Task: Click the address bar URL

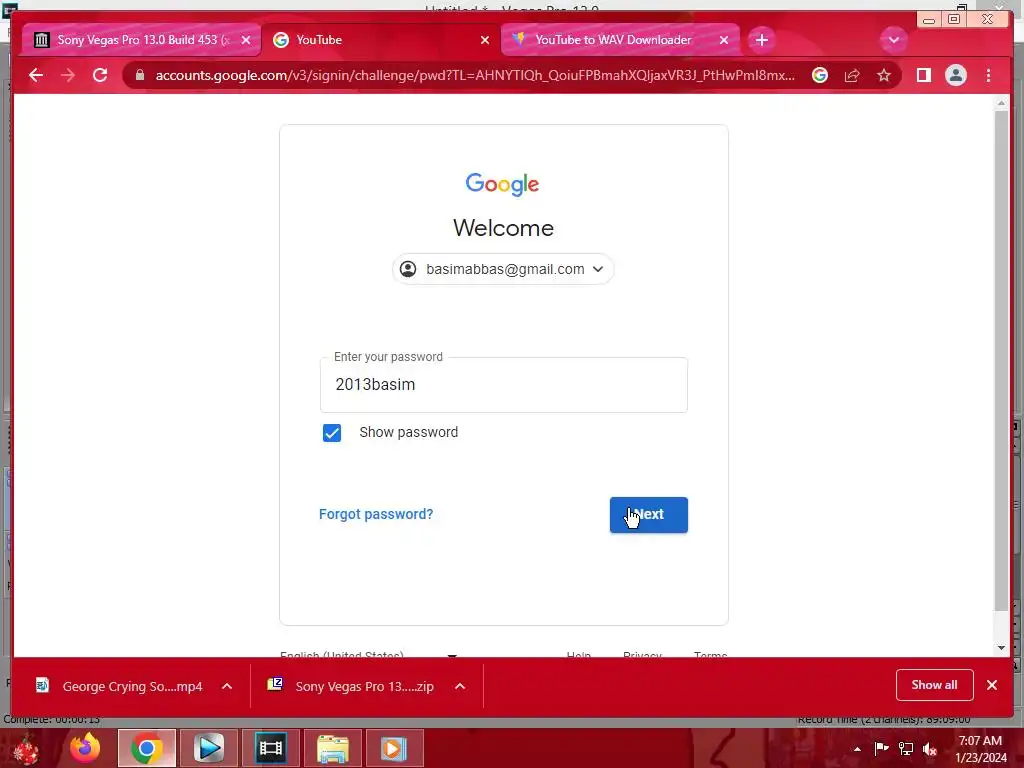Action: pos(475,75)
